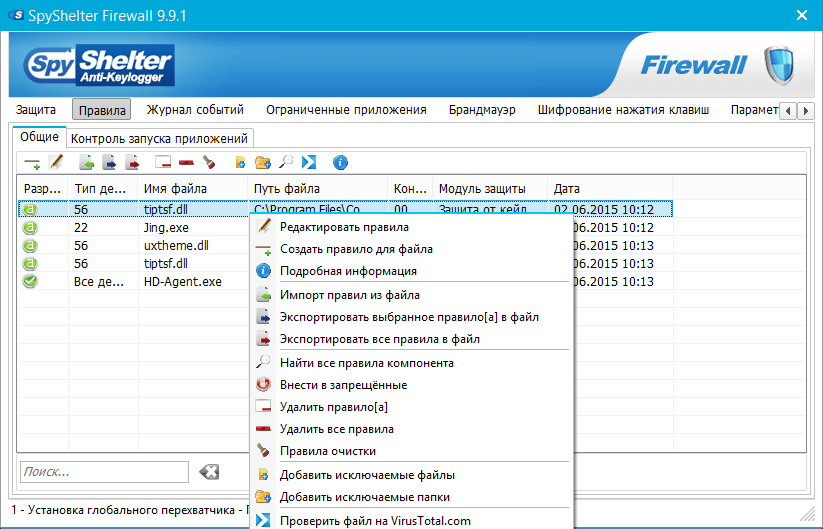Image resolution: width=823 pixels, height=529 pixels.
Task: Sort by the 'Тип де...' column header
Action: click(103, 188)
